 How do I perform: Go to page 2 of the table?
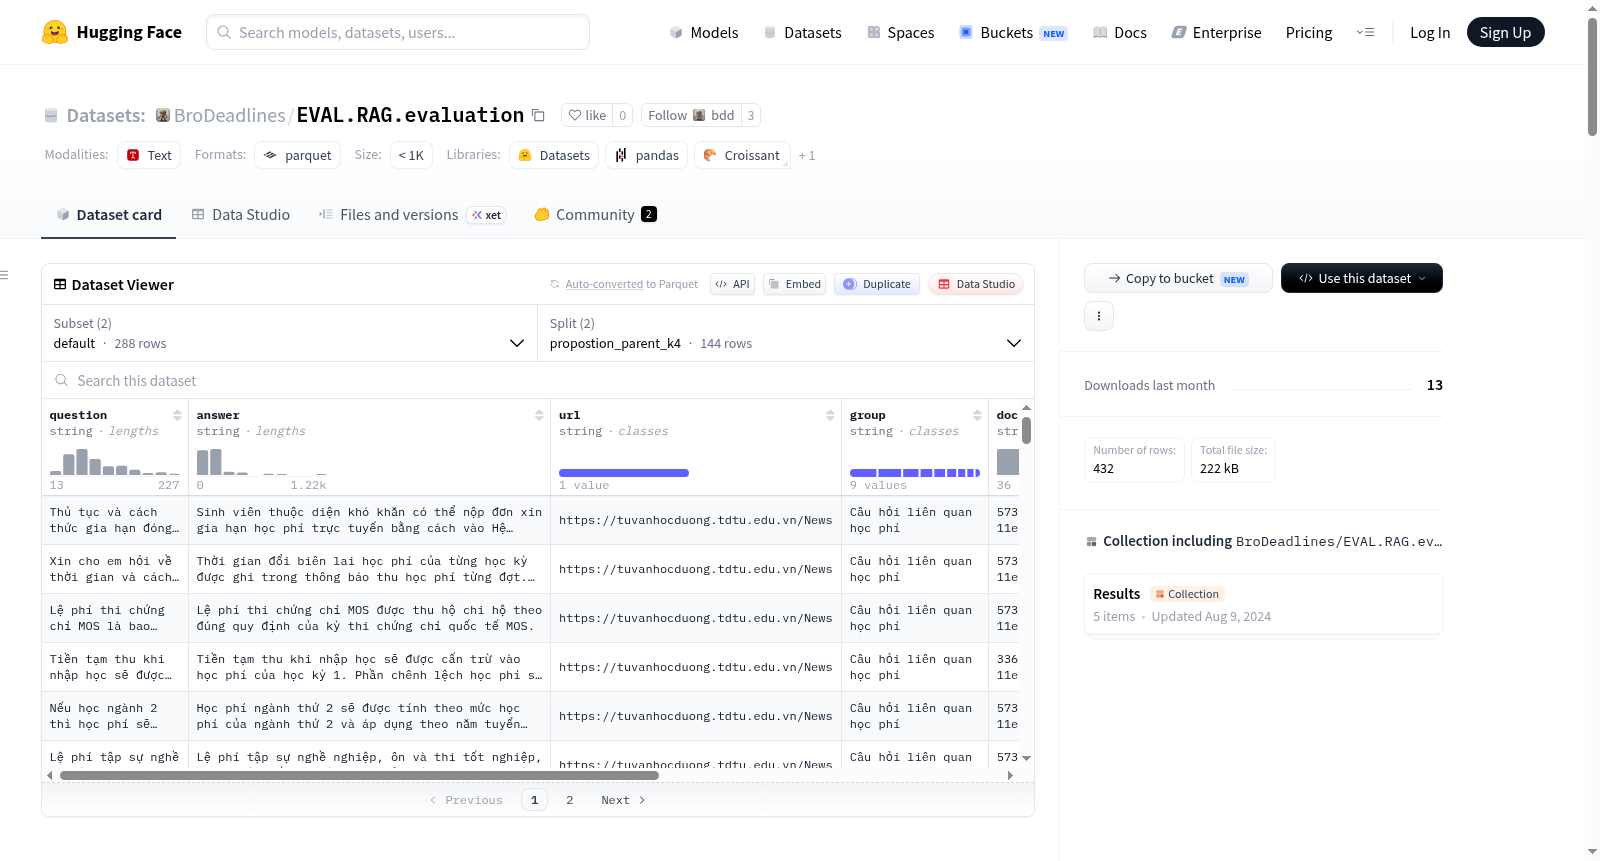click(x=570, y=800)
